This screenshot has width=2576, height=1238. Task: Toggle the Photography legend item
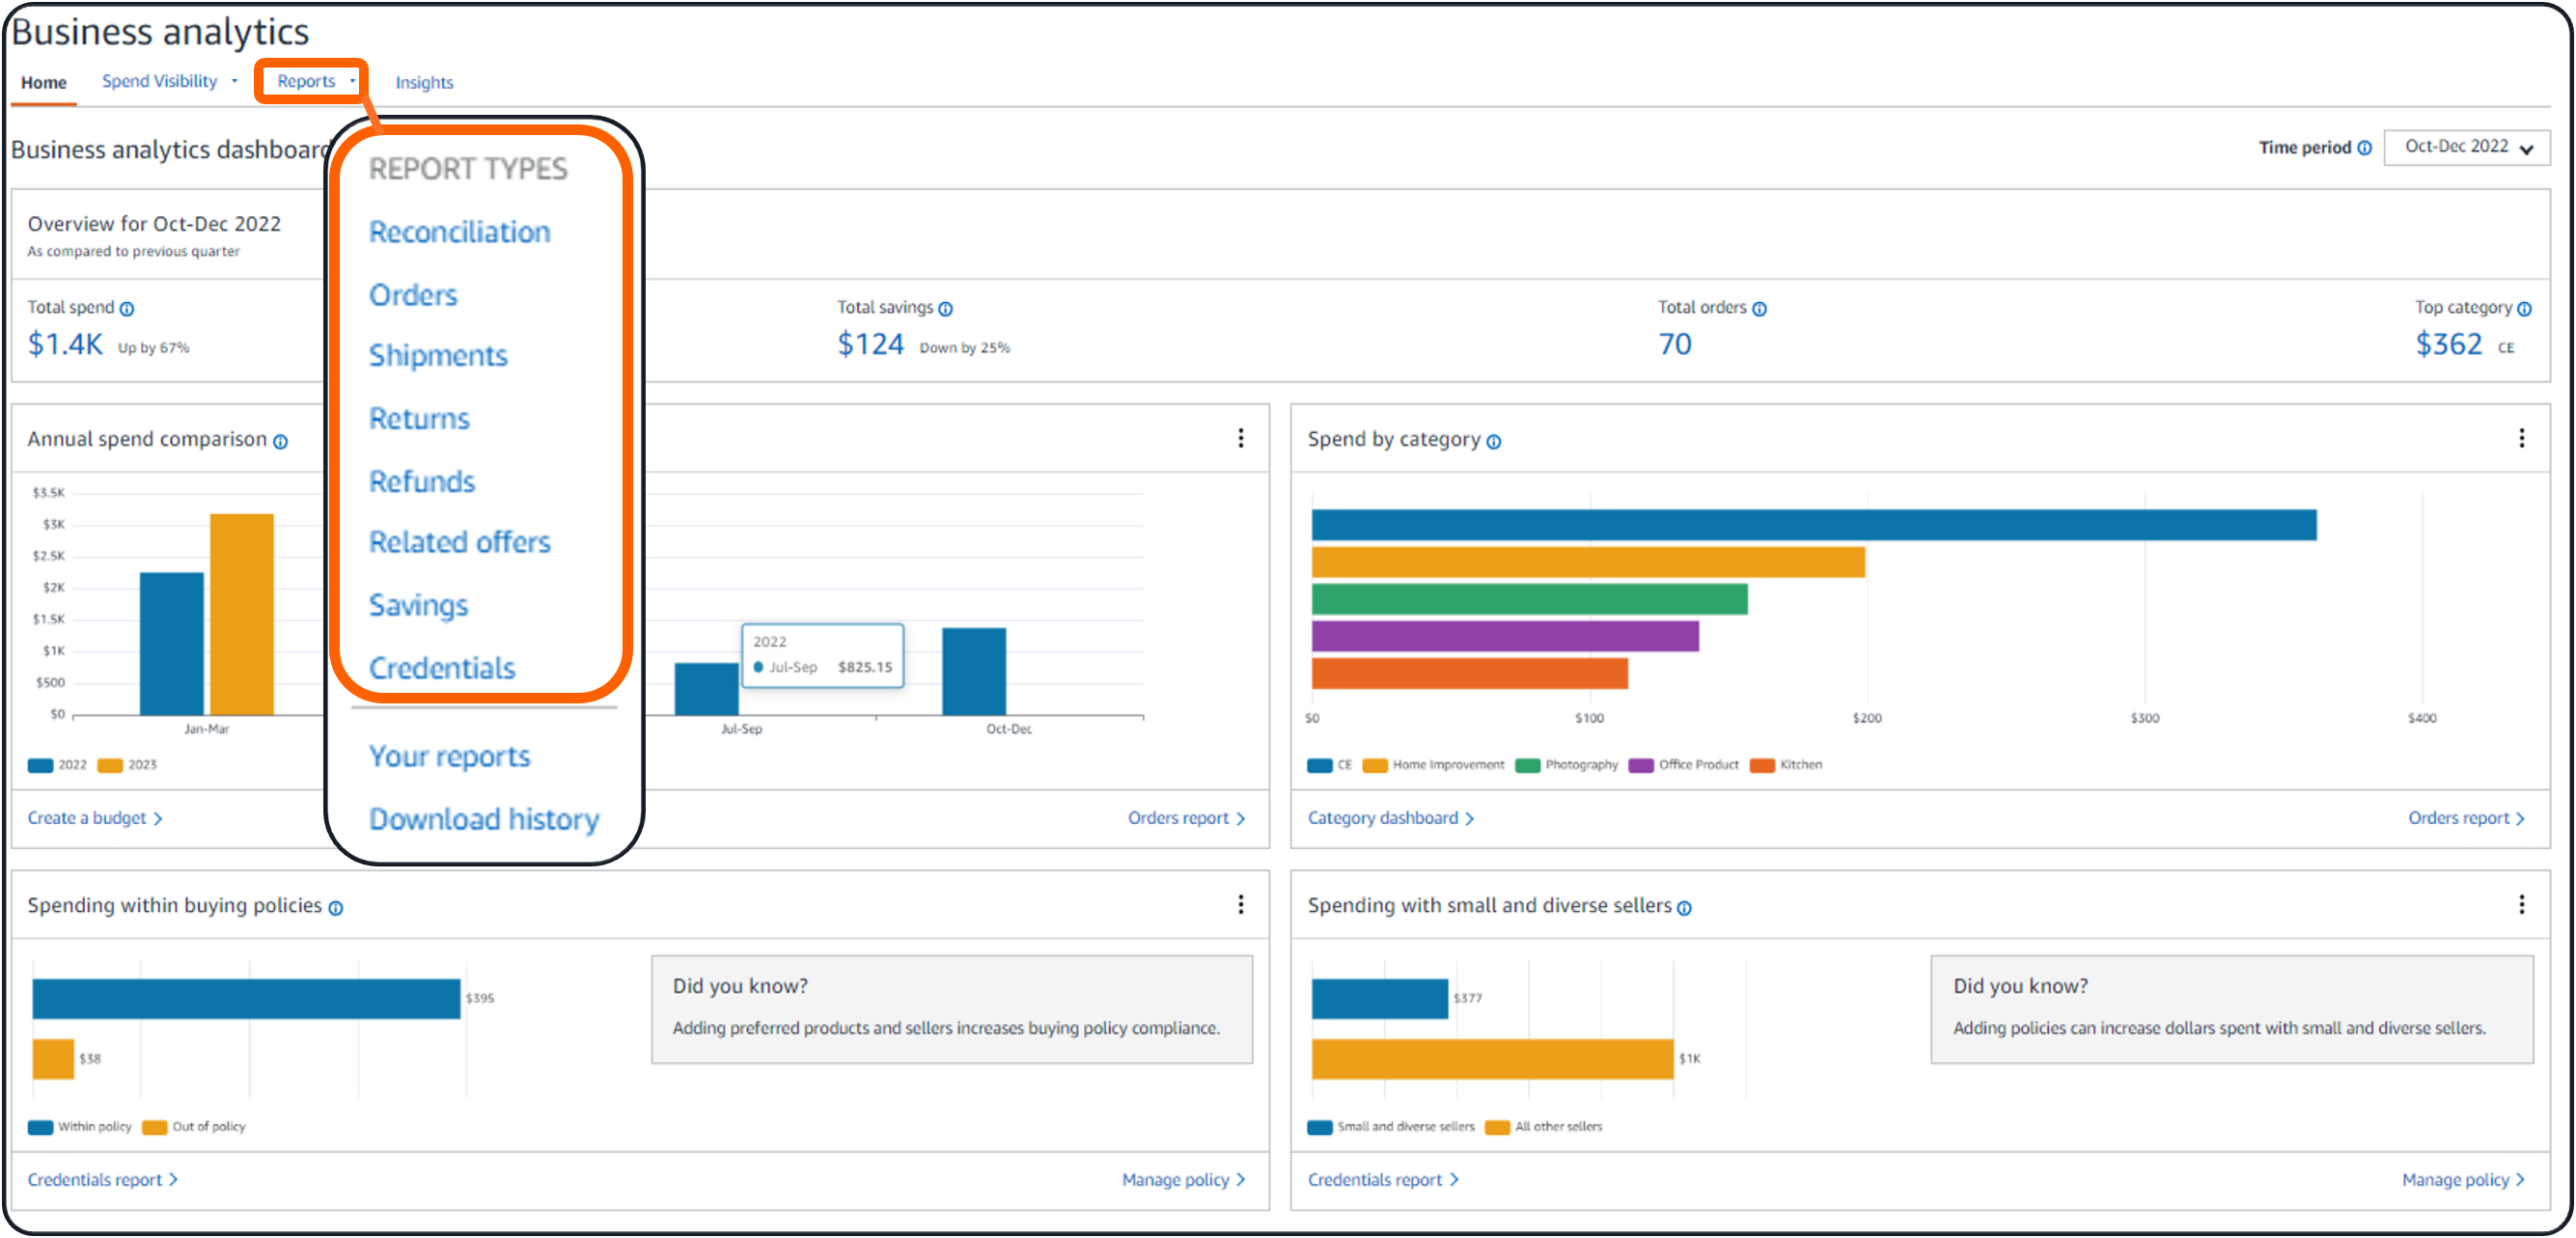click(x=1568, y=765)
